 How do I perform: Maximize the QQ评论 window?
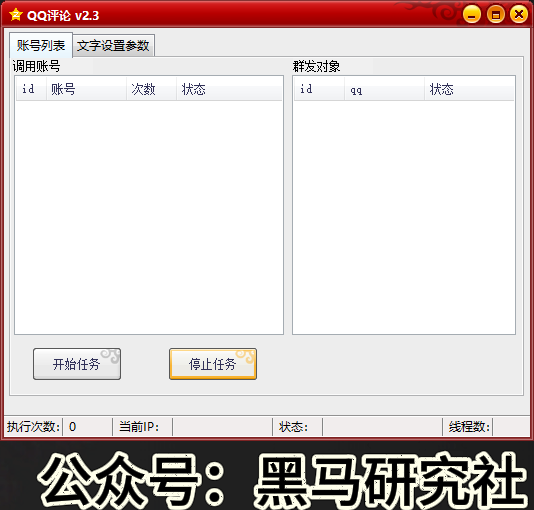click(x=496, y=15)
